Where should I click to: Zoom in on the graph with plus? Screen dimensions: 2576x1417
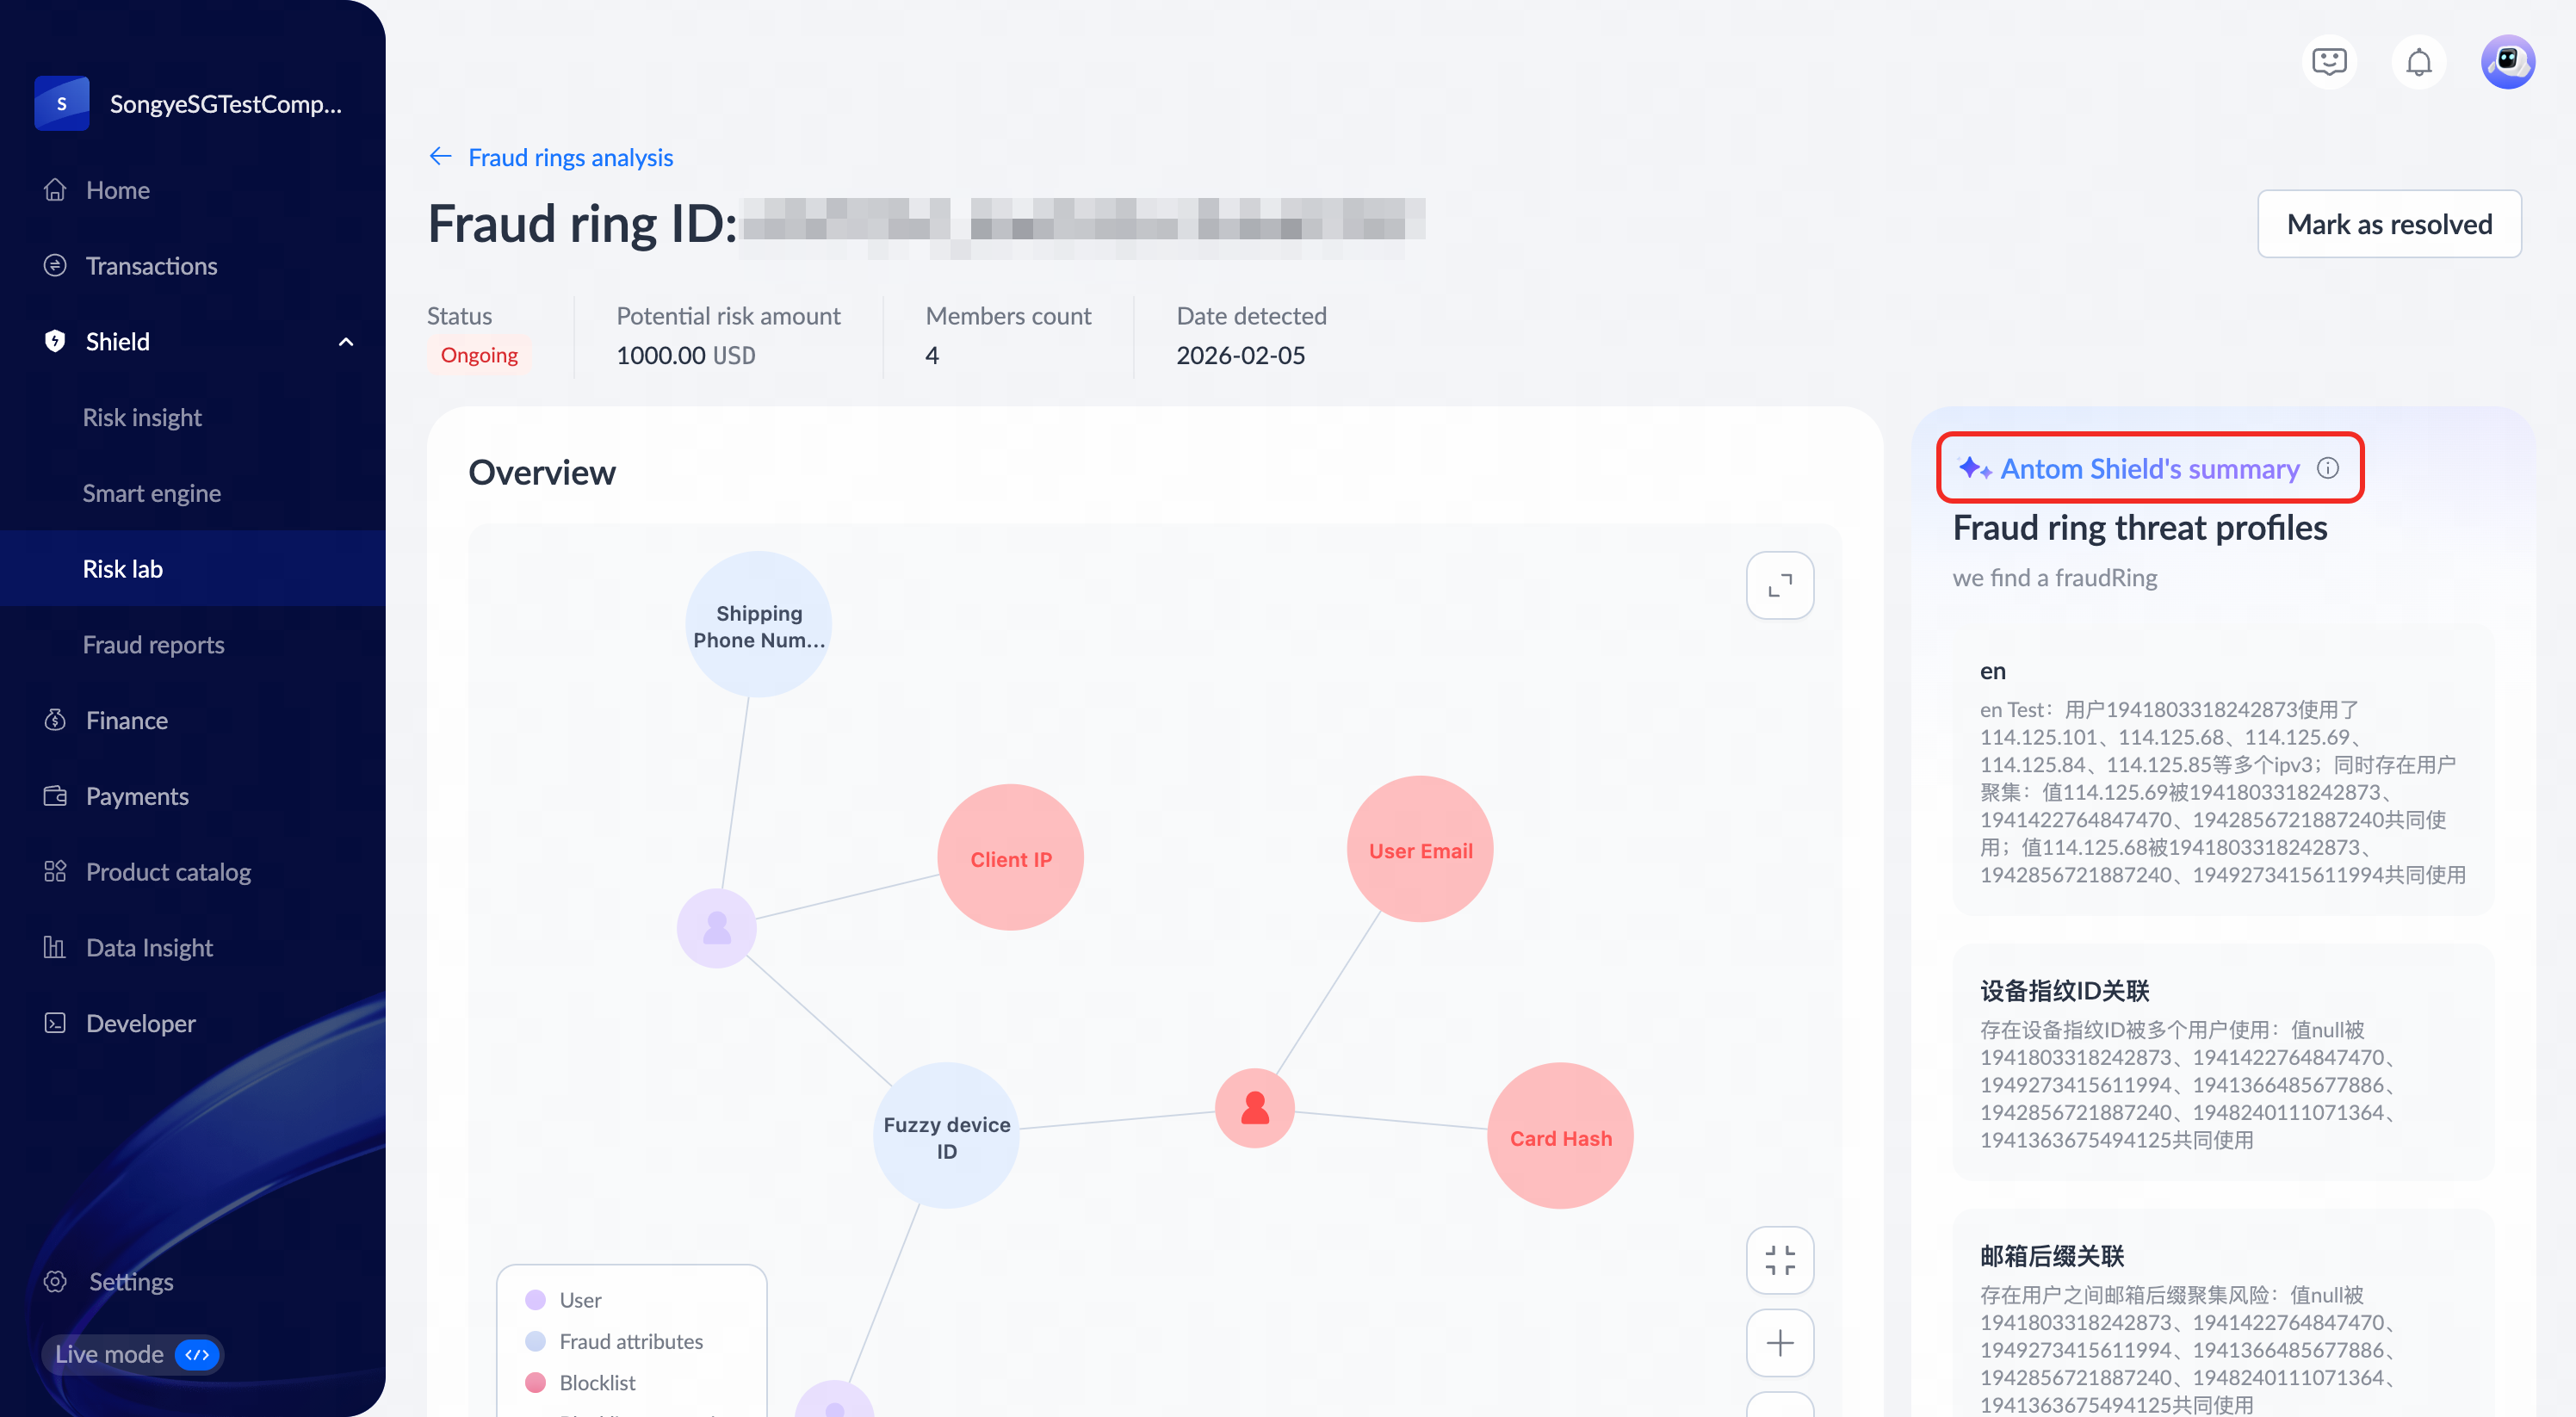pos(1779,1343)
